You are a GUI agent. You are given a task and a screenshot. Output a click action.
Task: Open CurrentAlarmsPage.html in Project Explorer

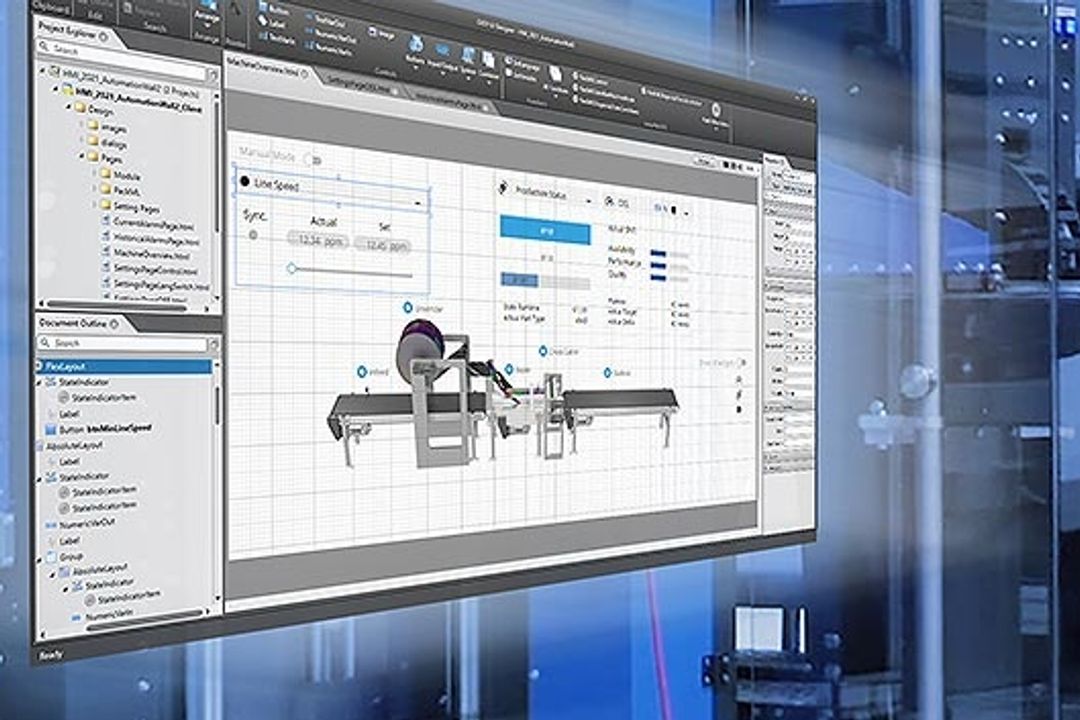[147, 225]
